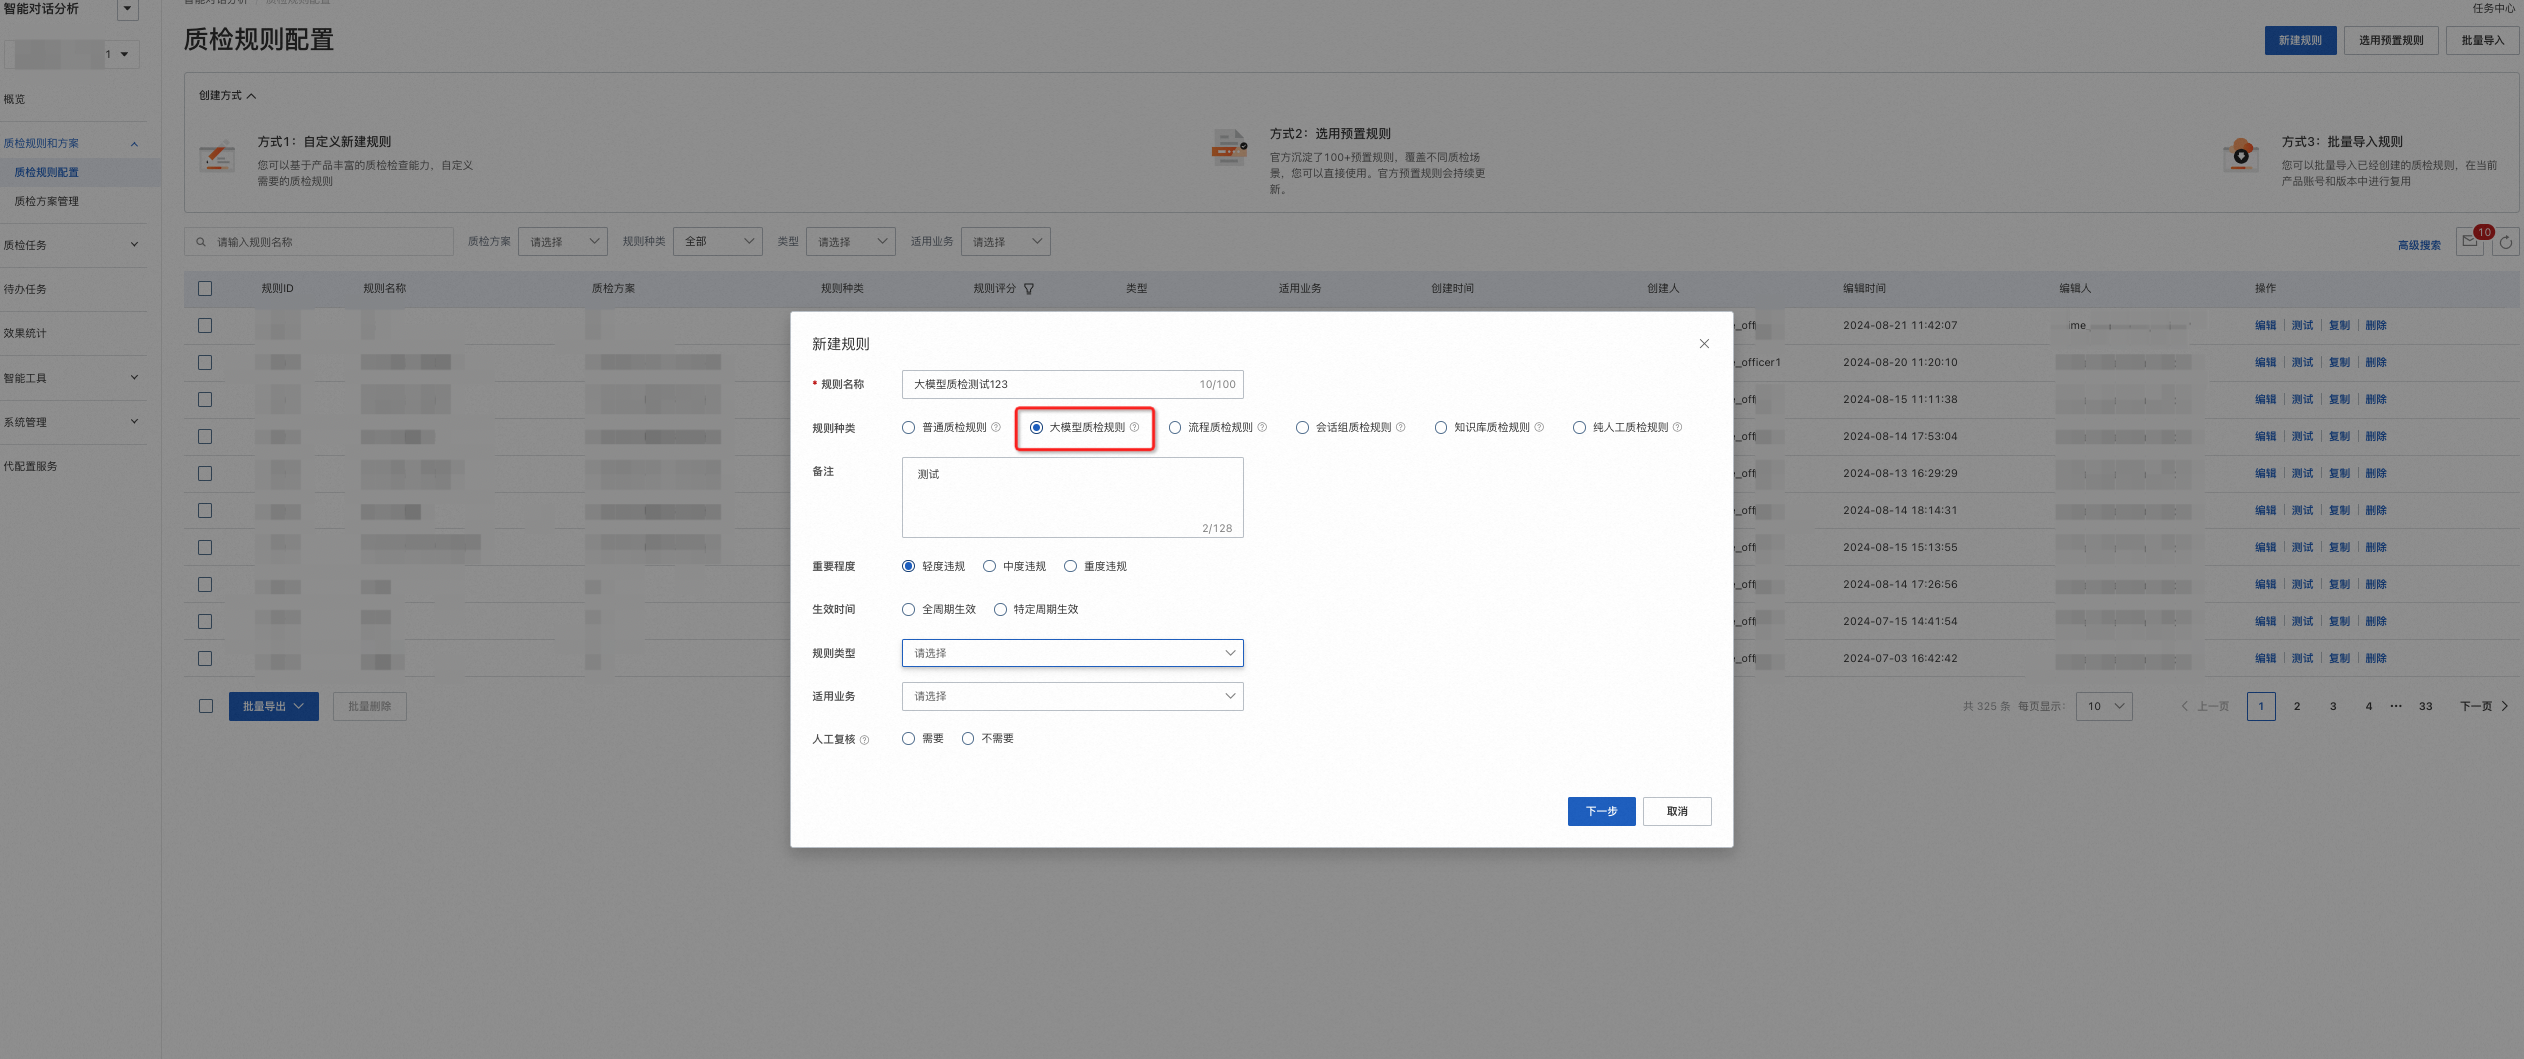Image resolution: width=2524 pixels, height=1059 pixels.
Task: Set 人工复核 to 不需要
Action: pyautogui.click(x=968, y=738)
